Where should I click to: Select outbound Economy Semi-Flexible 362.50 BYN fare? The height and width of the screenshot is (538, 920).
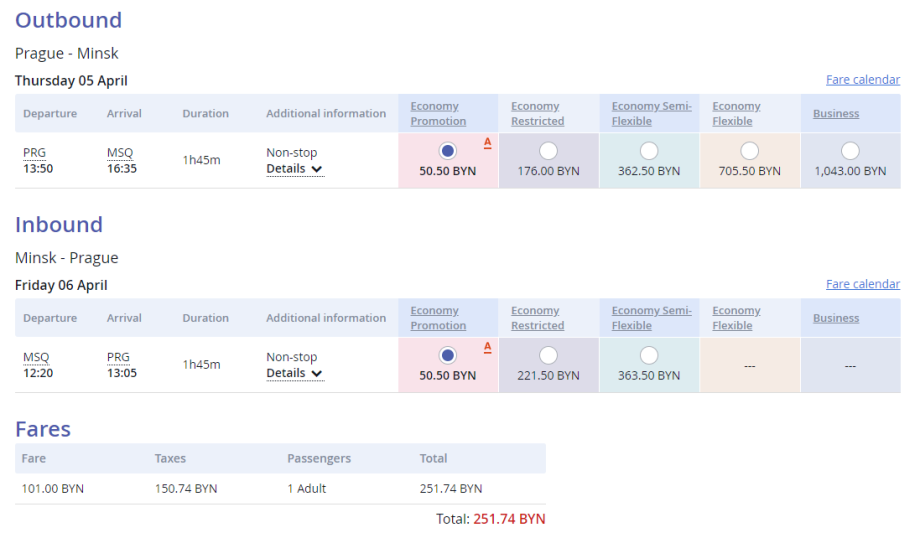tap(649, 151)
